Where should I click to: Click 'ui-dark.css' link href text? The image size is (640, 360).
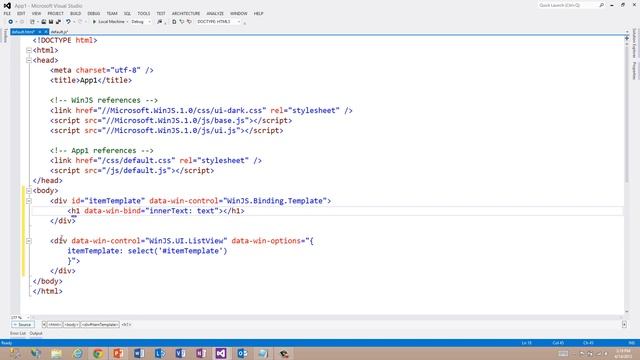239,111
